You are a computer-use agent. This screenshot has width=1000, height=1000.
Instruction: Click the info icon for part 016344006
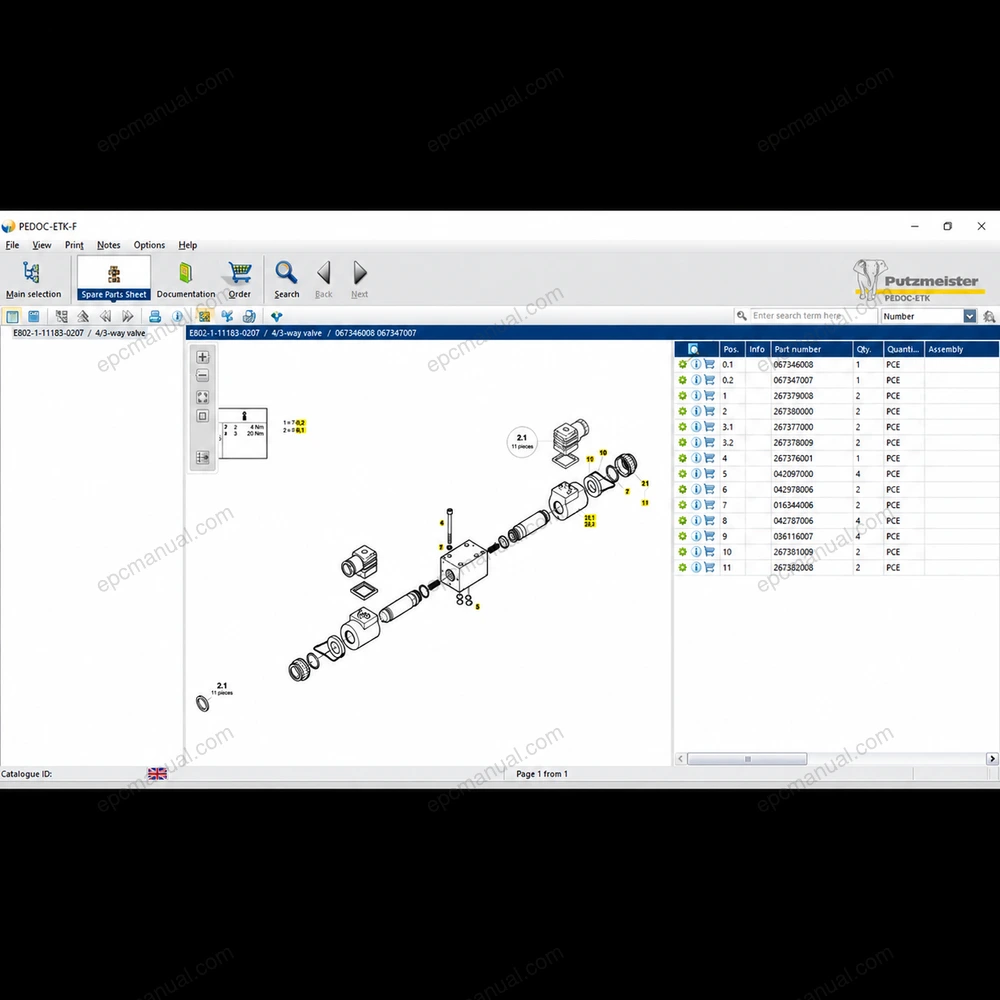click(x=696, y=505)
